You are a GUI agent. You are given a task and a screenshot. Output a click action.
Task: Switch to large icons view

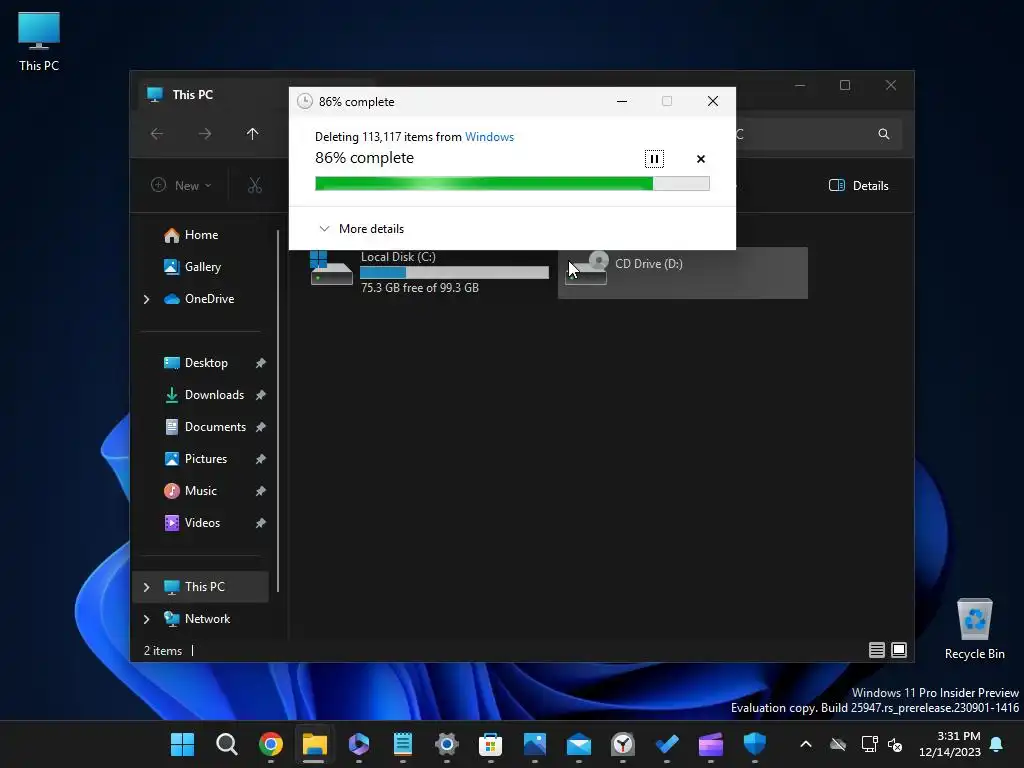click(899, 650)
